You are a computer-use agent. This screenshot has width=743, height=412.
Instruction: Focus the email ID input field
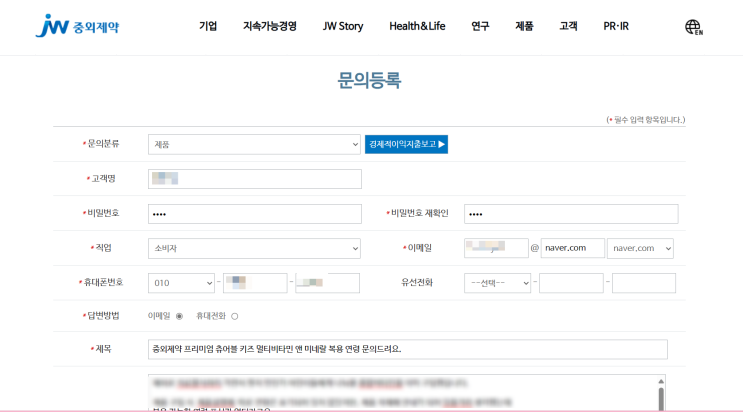click(x=496, y=248)
